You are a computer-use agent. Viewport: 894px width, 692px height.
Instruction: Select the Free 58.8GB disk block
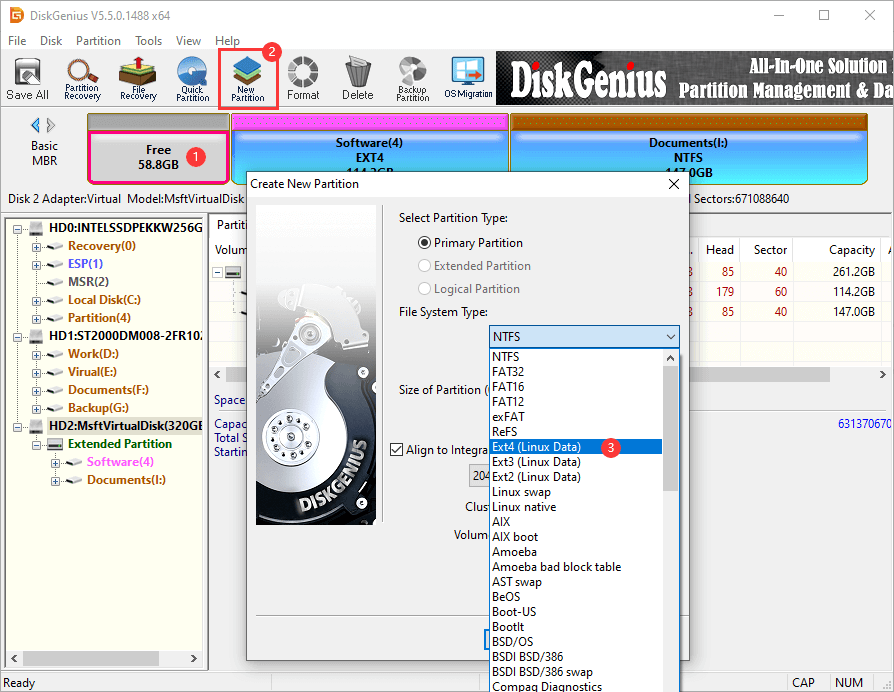pyautogui.click(x=158, y=157)
